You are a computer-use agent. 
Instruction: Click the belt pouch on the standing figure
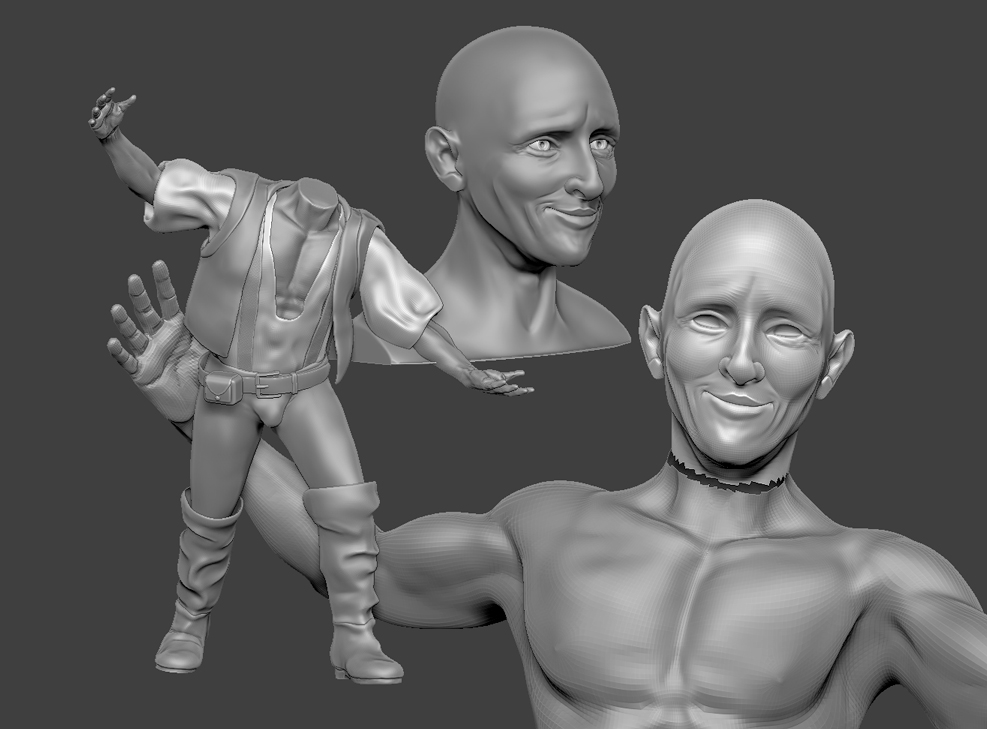click(222, 388)
